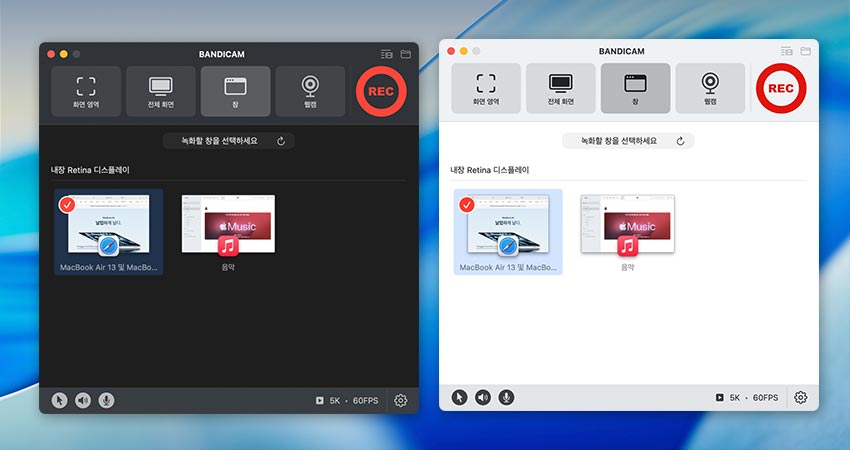The image size is (850, 450).
Task: Expand 5K 60FPS video options in dark window
Action: [347, 400]
